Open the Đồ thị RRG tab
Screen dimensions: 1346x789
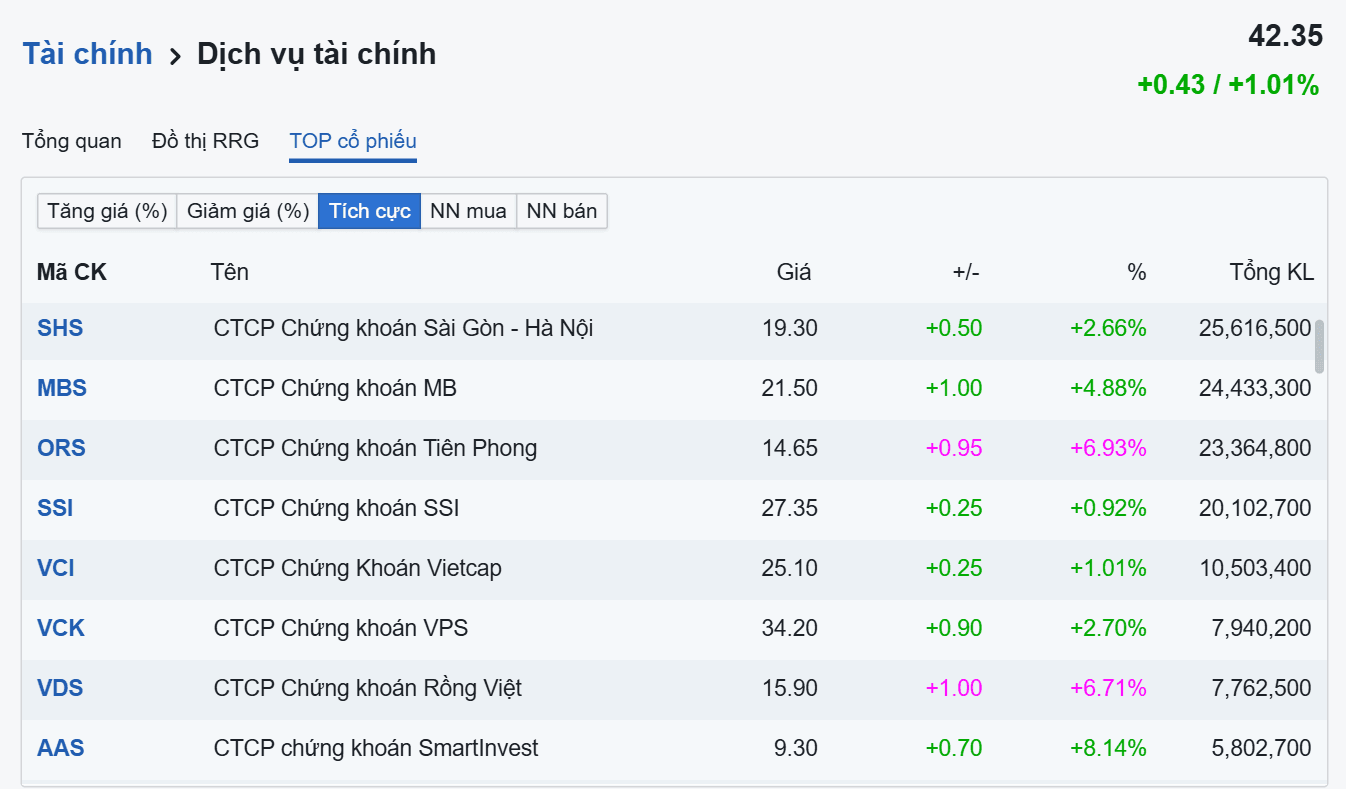(x=205, y=141)
